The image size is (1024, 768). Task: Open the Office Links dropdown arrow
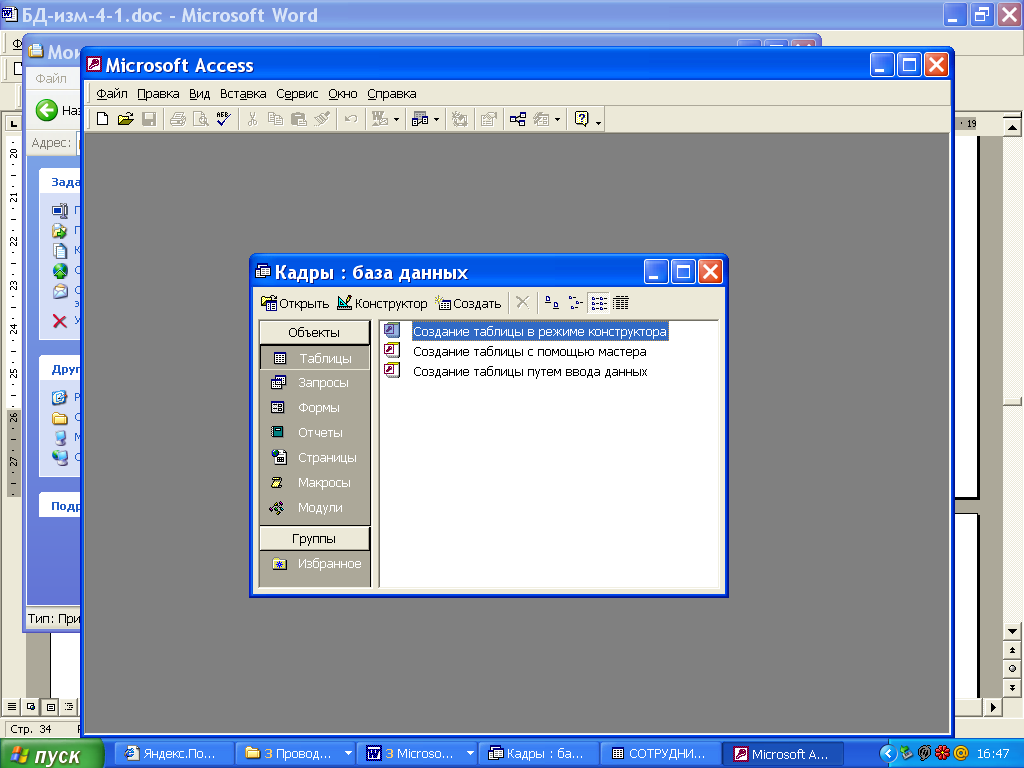(x=396, y=120)
